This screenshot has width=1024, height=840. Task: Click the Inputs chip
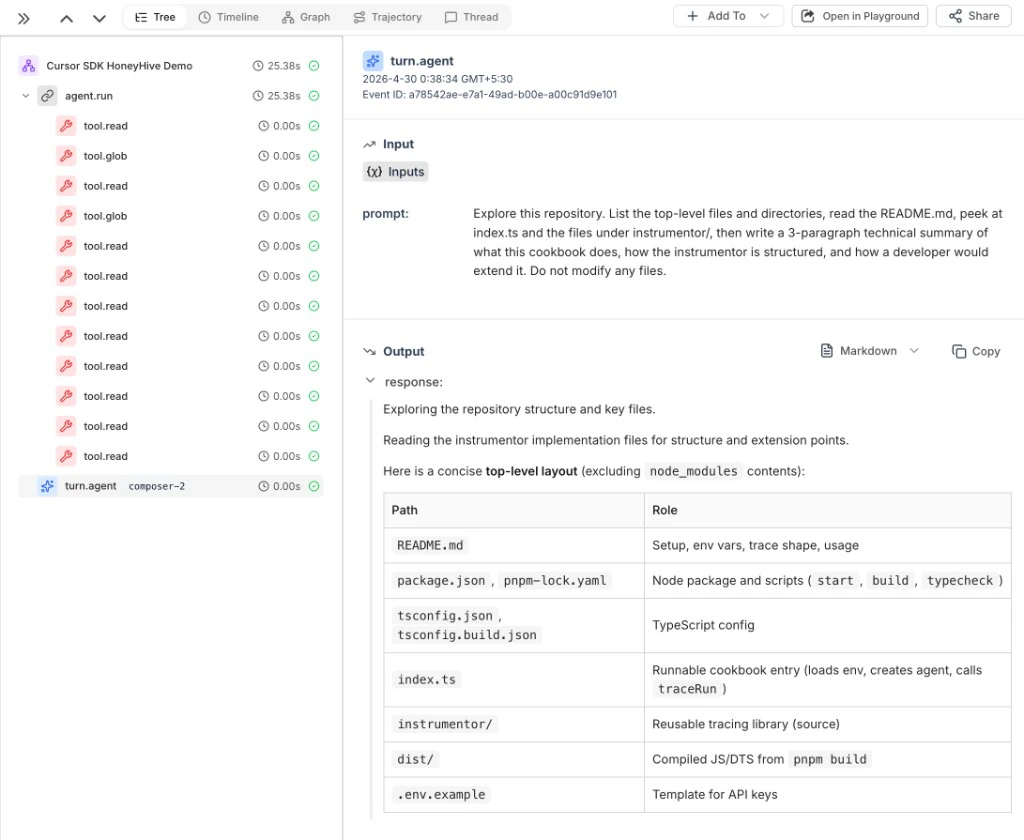396,172
